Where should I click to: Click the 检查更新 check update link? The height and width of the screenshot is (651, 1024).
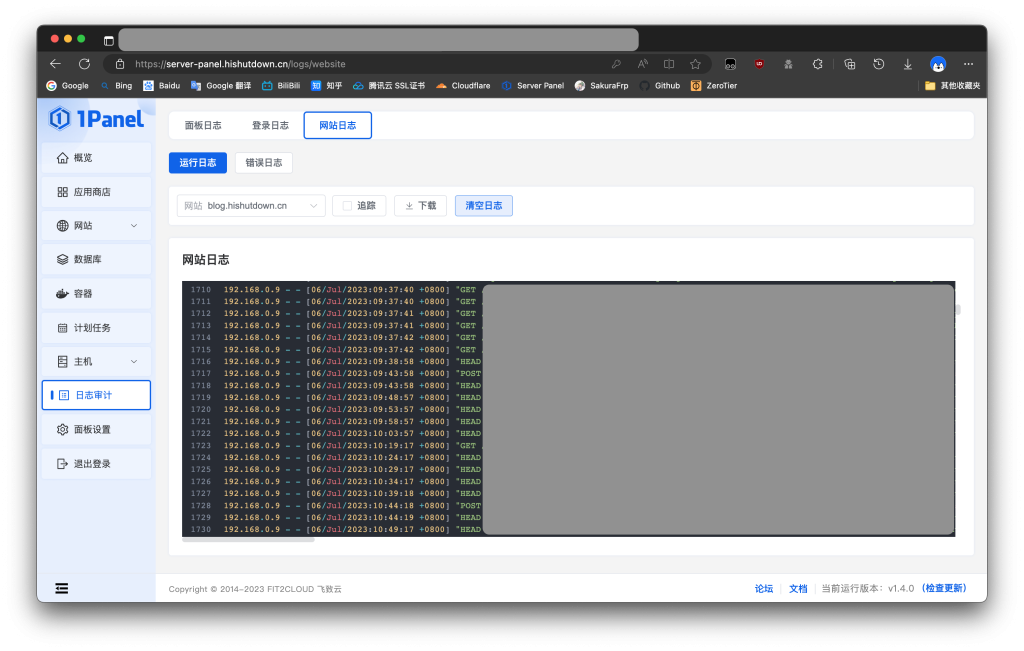pos(944,588)
